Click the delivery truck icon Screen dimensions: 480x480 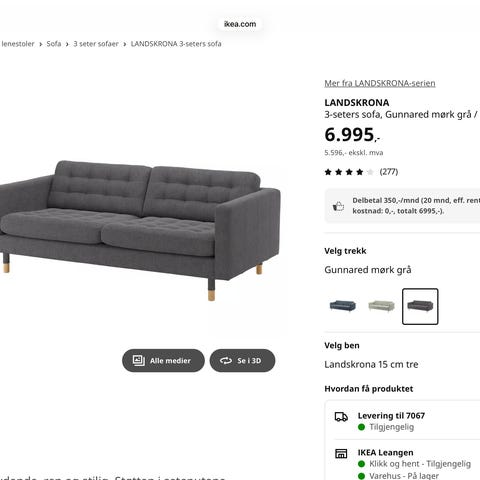click(x=341, y=417)
